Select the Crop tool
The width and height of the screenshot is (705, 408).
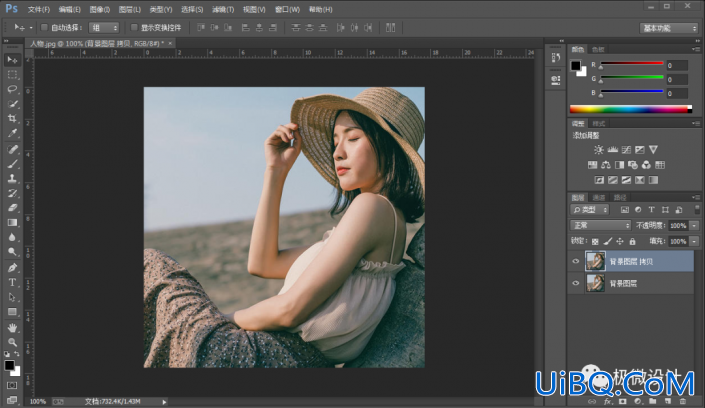pos(12,118)
